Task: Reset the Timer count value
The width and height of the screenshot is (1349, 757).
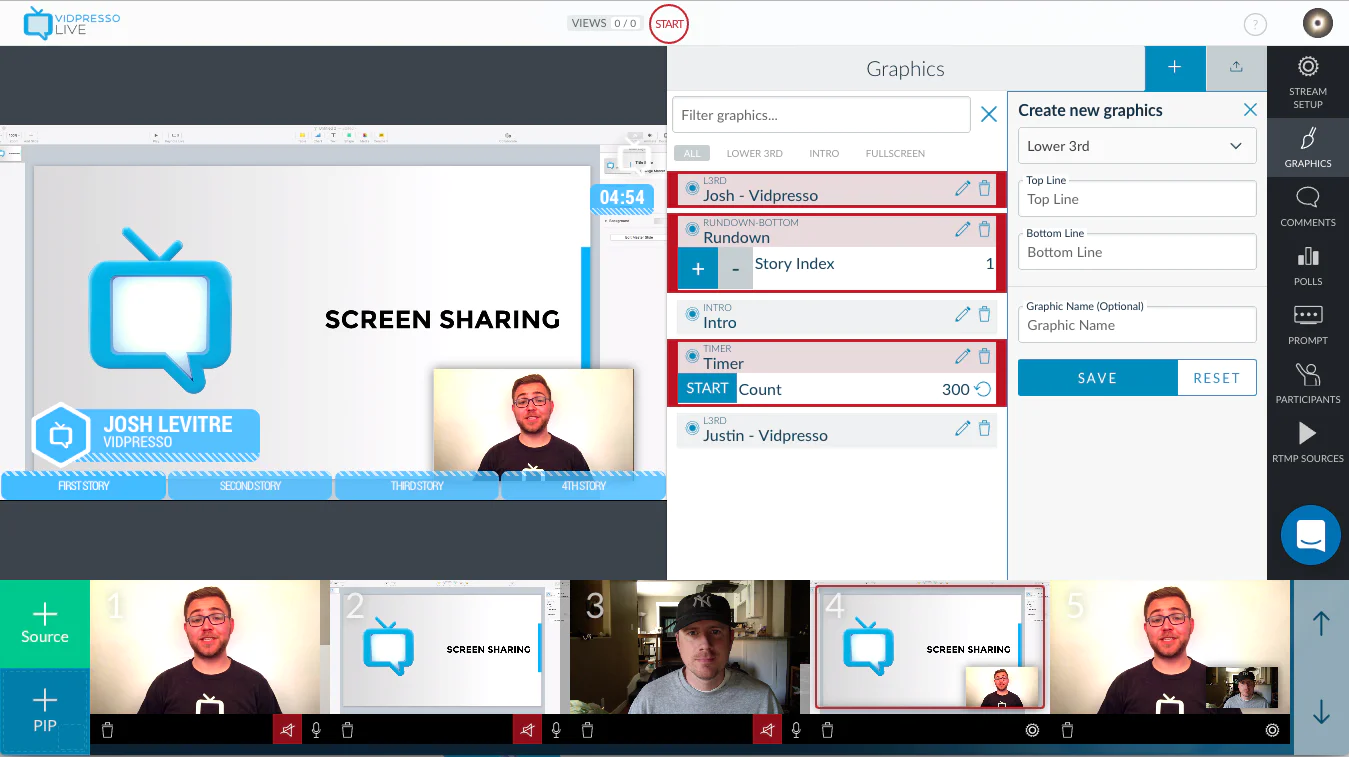Action: coord(982,389)
